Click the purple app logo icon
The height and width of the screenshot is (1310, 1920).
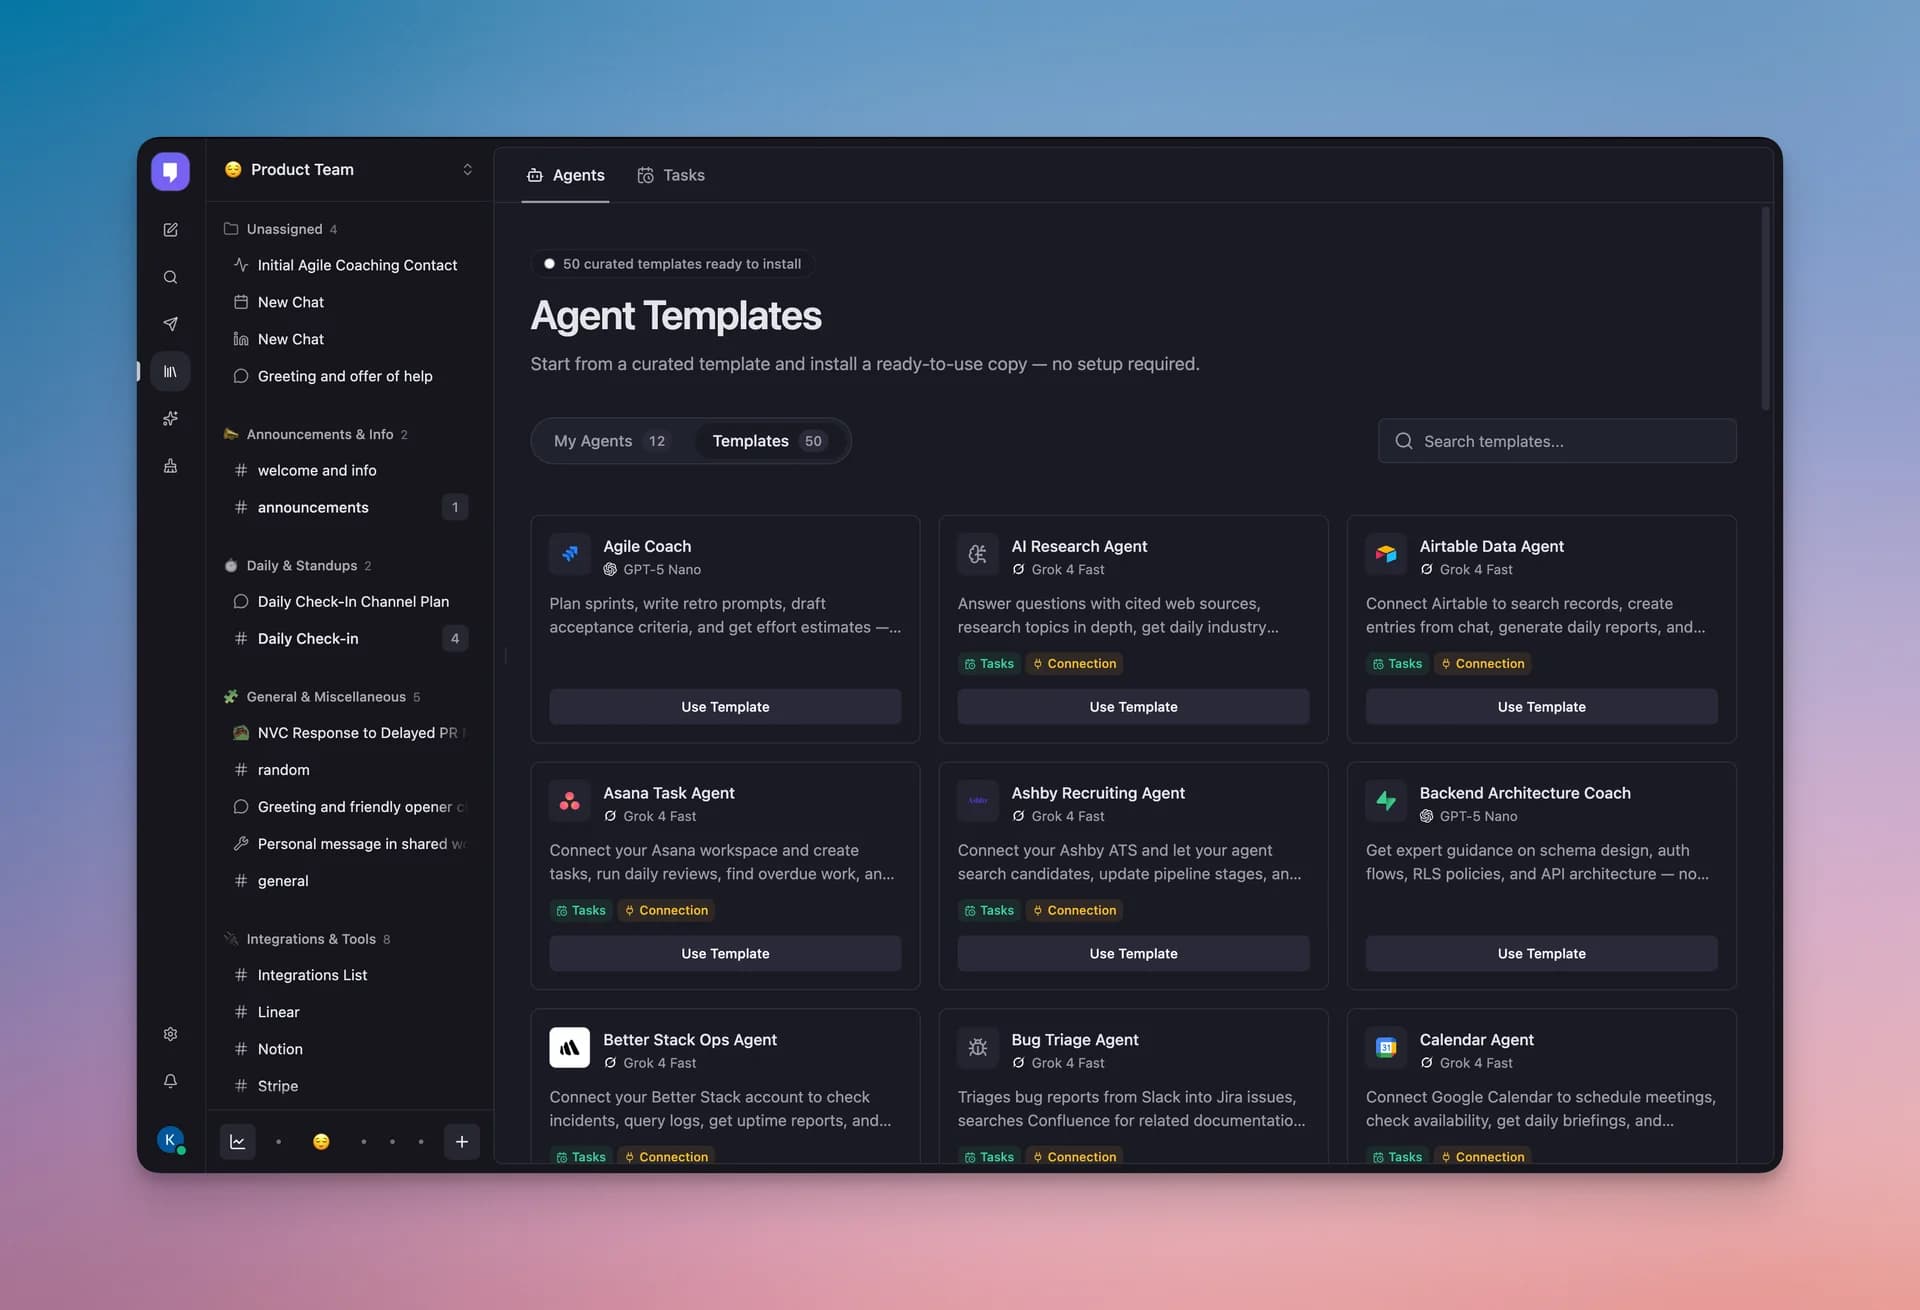click(170, 171)
